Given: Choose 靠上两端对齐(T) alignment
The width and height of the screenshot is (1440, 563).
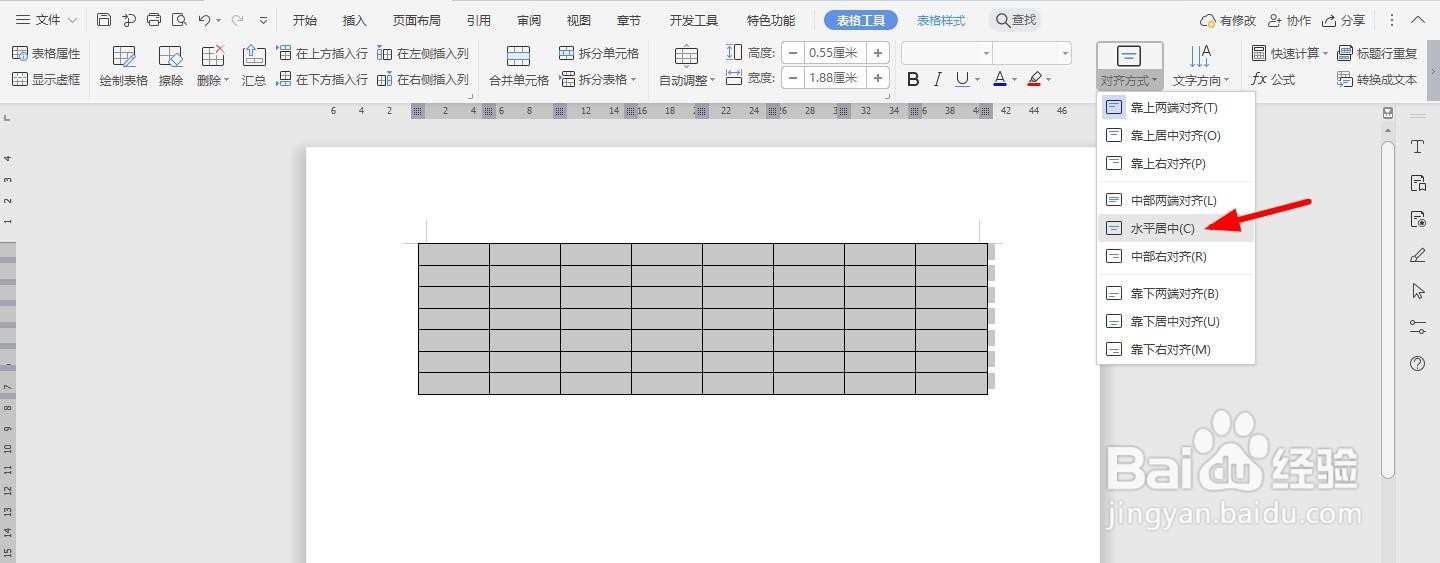Looking at the screenshot, I should click(1175, 107).
